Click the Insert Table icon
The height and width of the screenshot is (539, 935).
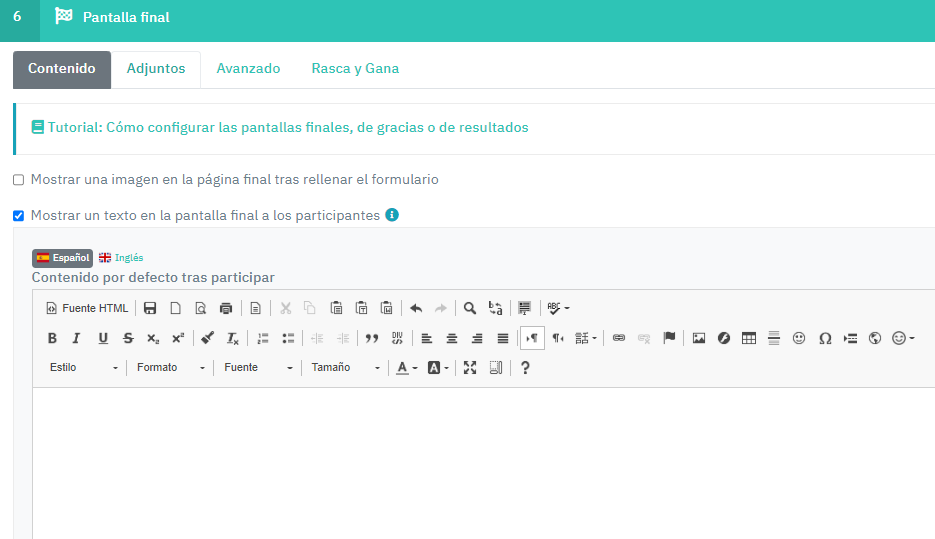(x=749, y=338)
